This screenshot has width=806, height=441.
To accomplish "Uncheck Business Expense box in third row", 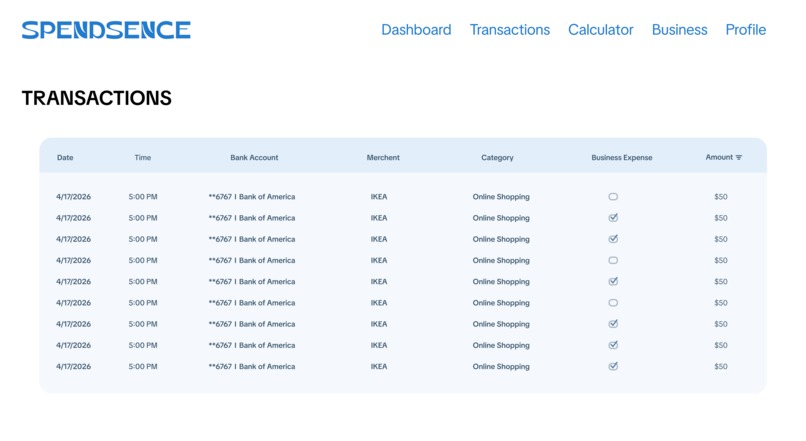I will (x=613, y=239).
